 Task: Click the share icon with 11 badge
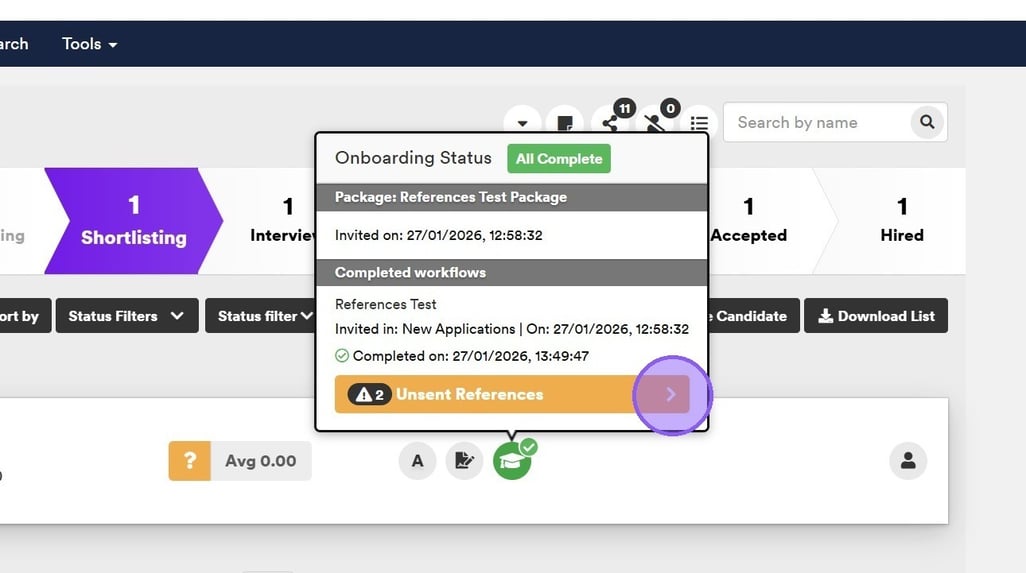click(x=610, y=123)
